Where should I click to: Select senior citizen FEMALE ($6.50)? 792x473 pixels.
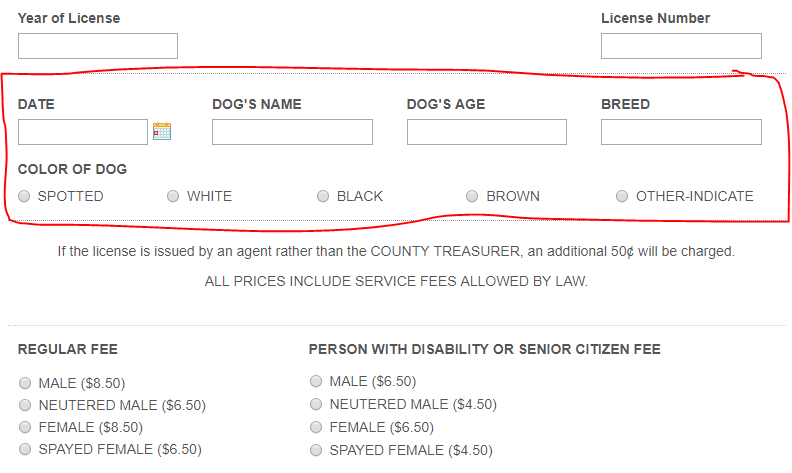tap(316, 427)
